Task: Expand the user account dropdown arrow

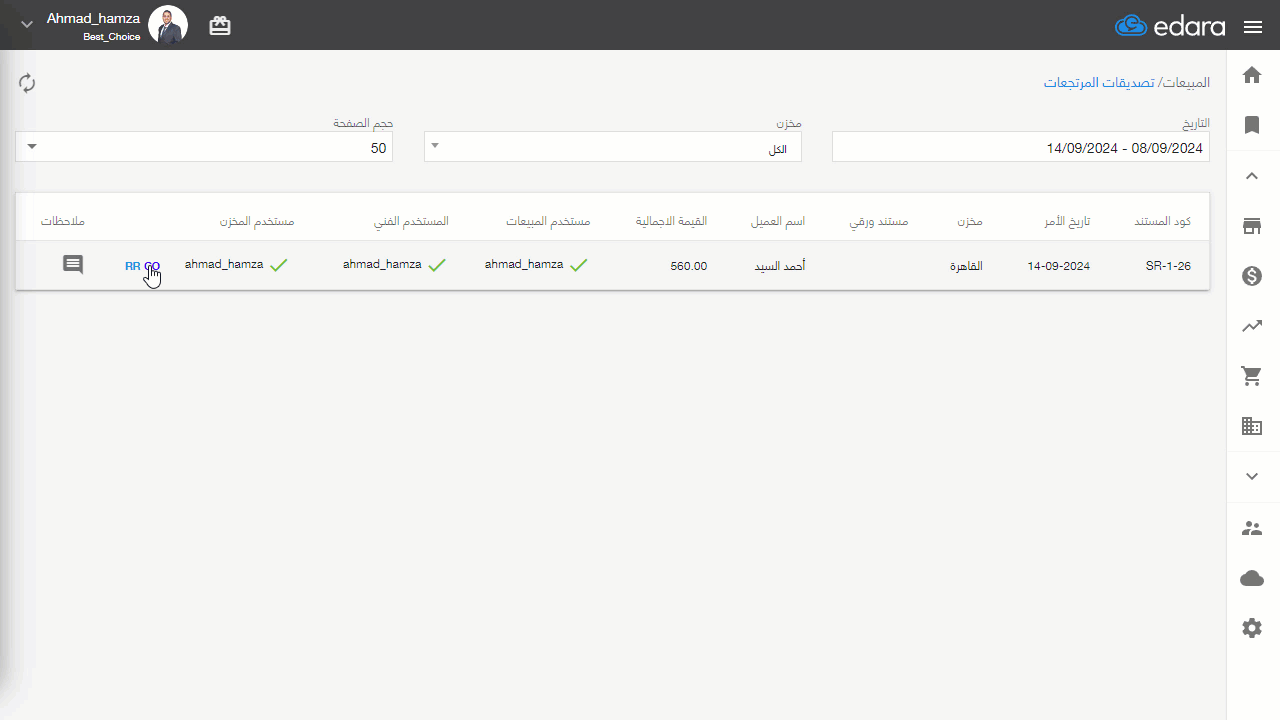Action: click(x=27, y=25)
